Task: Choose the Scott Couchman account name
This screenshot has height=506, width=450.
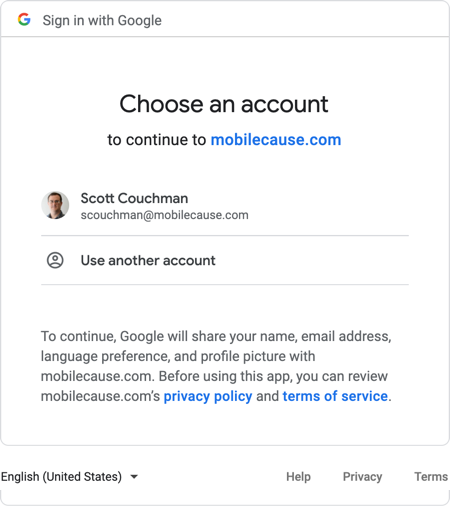Action: 134,198
